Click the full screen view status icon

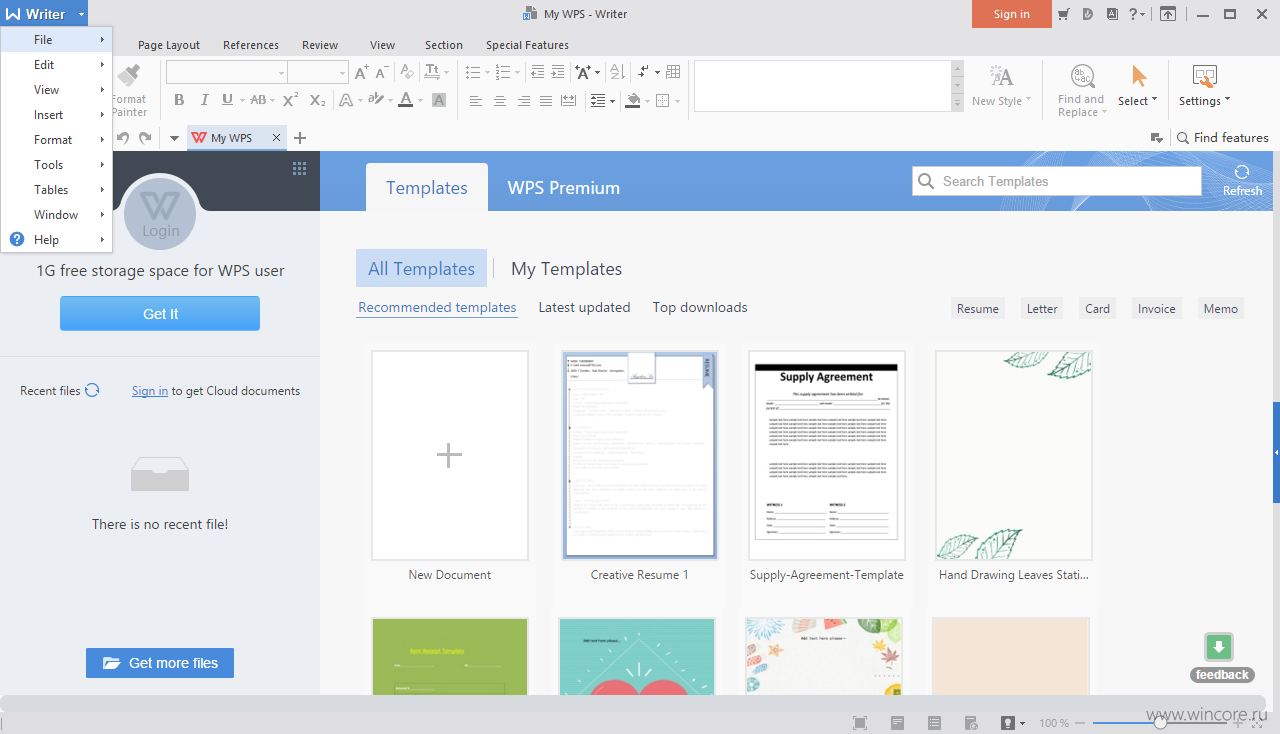point(860,722)
